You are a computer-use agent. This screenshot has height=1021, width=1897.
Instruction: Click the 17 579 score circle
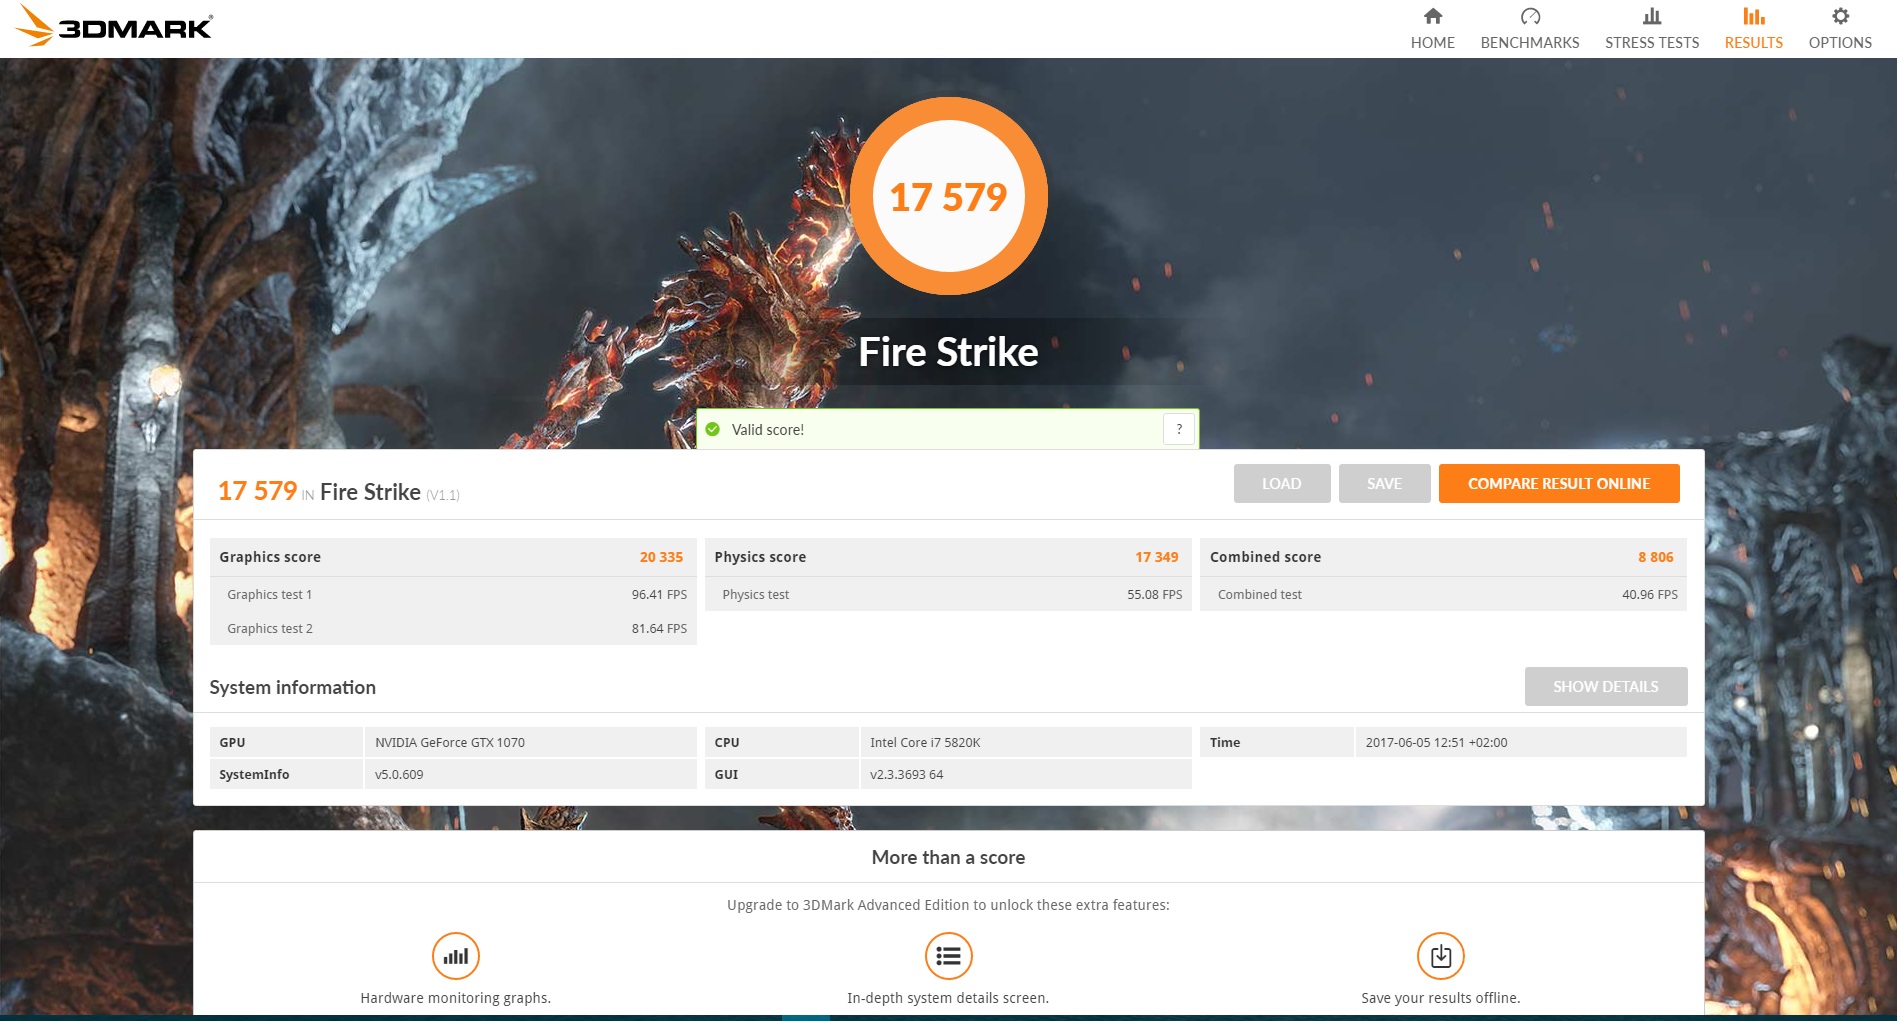pos(948,196)
